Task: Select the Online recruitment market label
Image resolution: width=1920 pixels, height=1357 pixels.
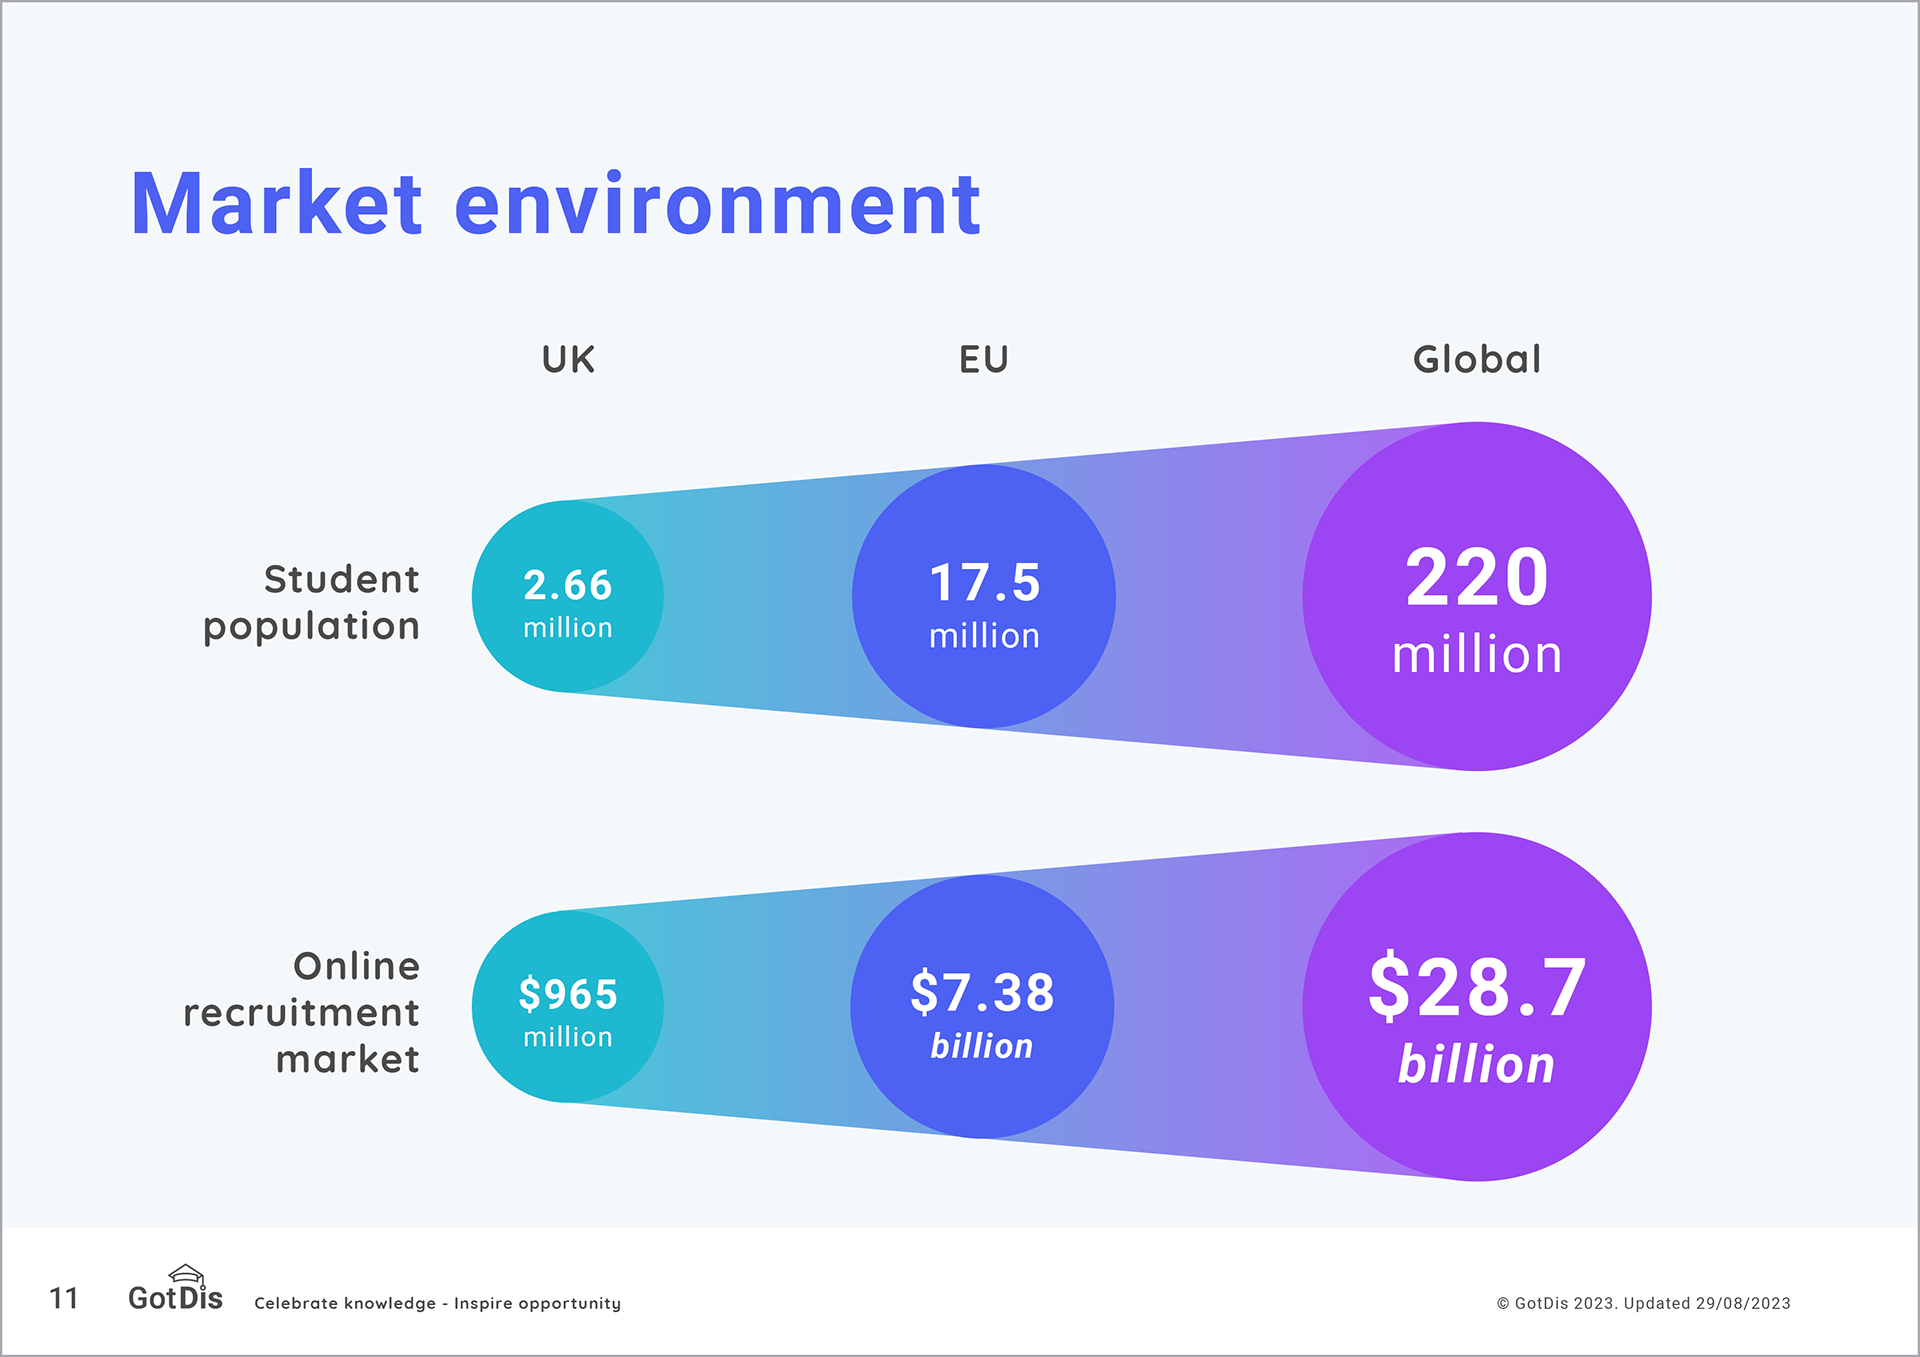Action: [x=302, y=1012]
